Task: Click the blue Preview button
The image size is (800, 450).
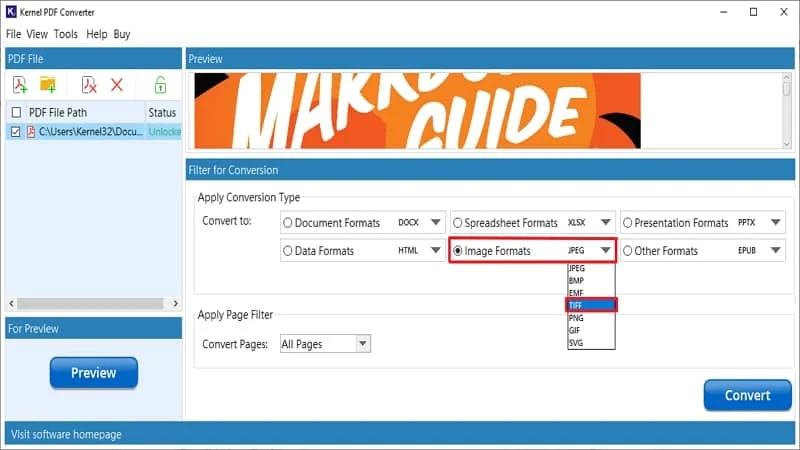Action: click(94, 373)
